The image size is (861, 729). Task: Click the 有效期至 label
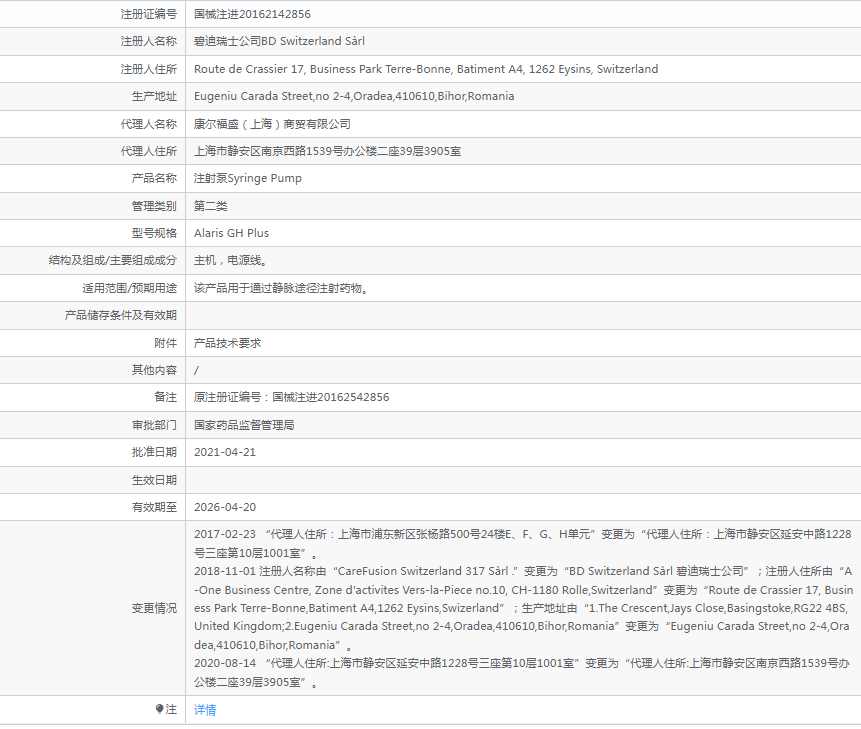[x=154, y=507]
